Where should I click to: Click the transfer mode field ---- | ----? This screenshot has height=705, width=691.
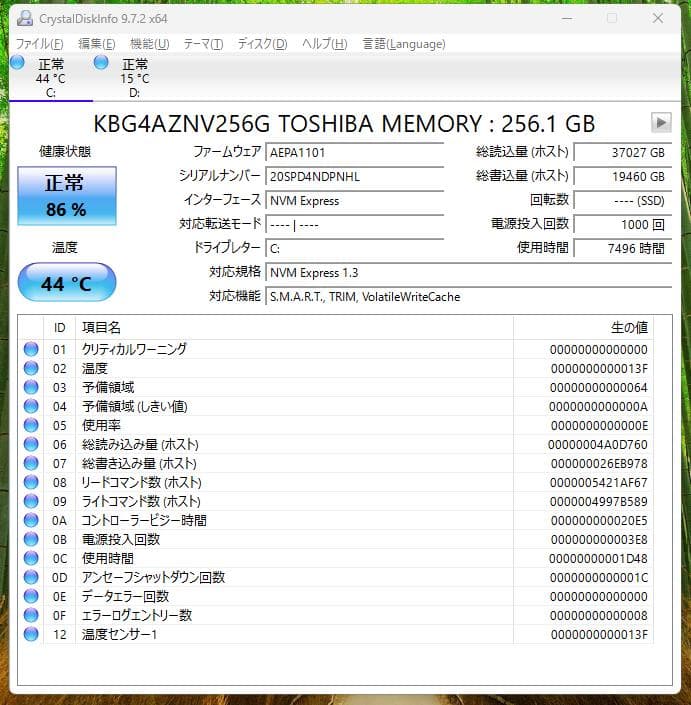(x=355, y=224)
